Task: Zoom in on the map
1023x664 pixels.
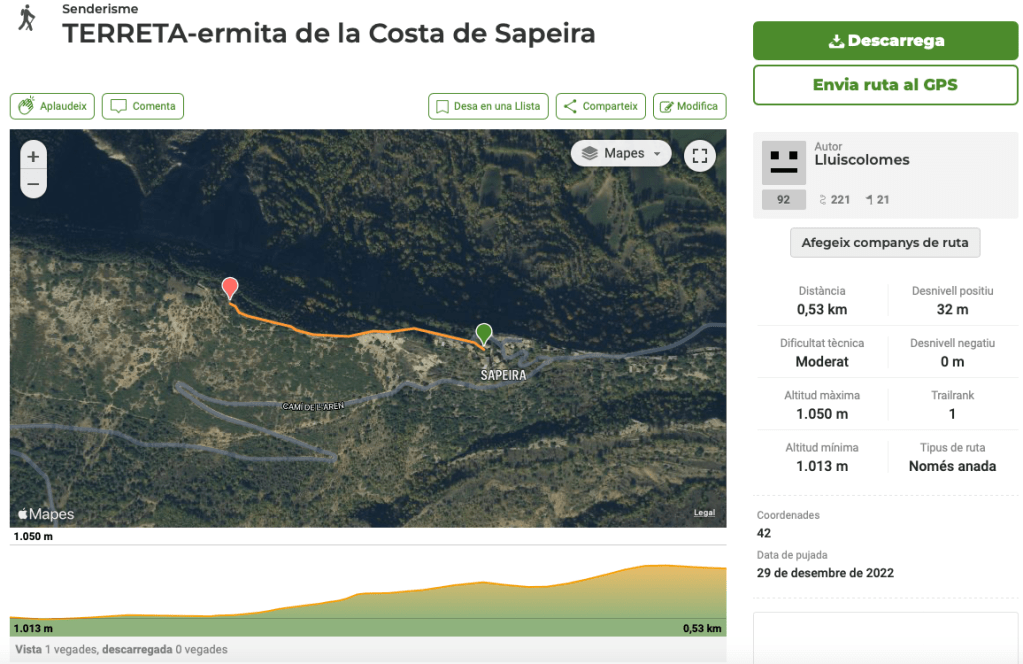Action: [x=33, y=157]
